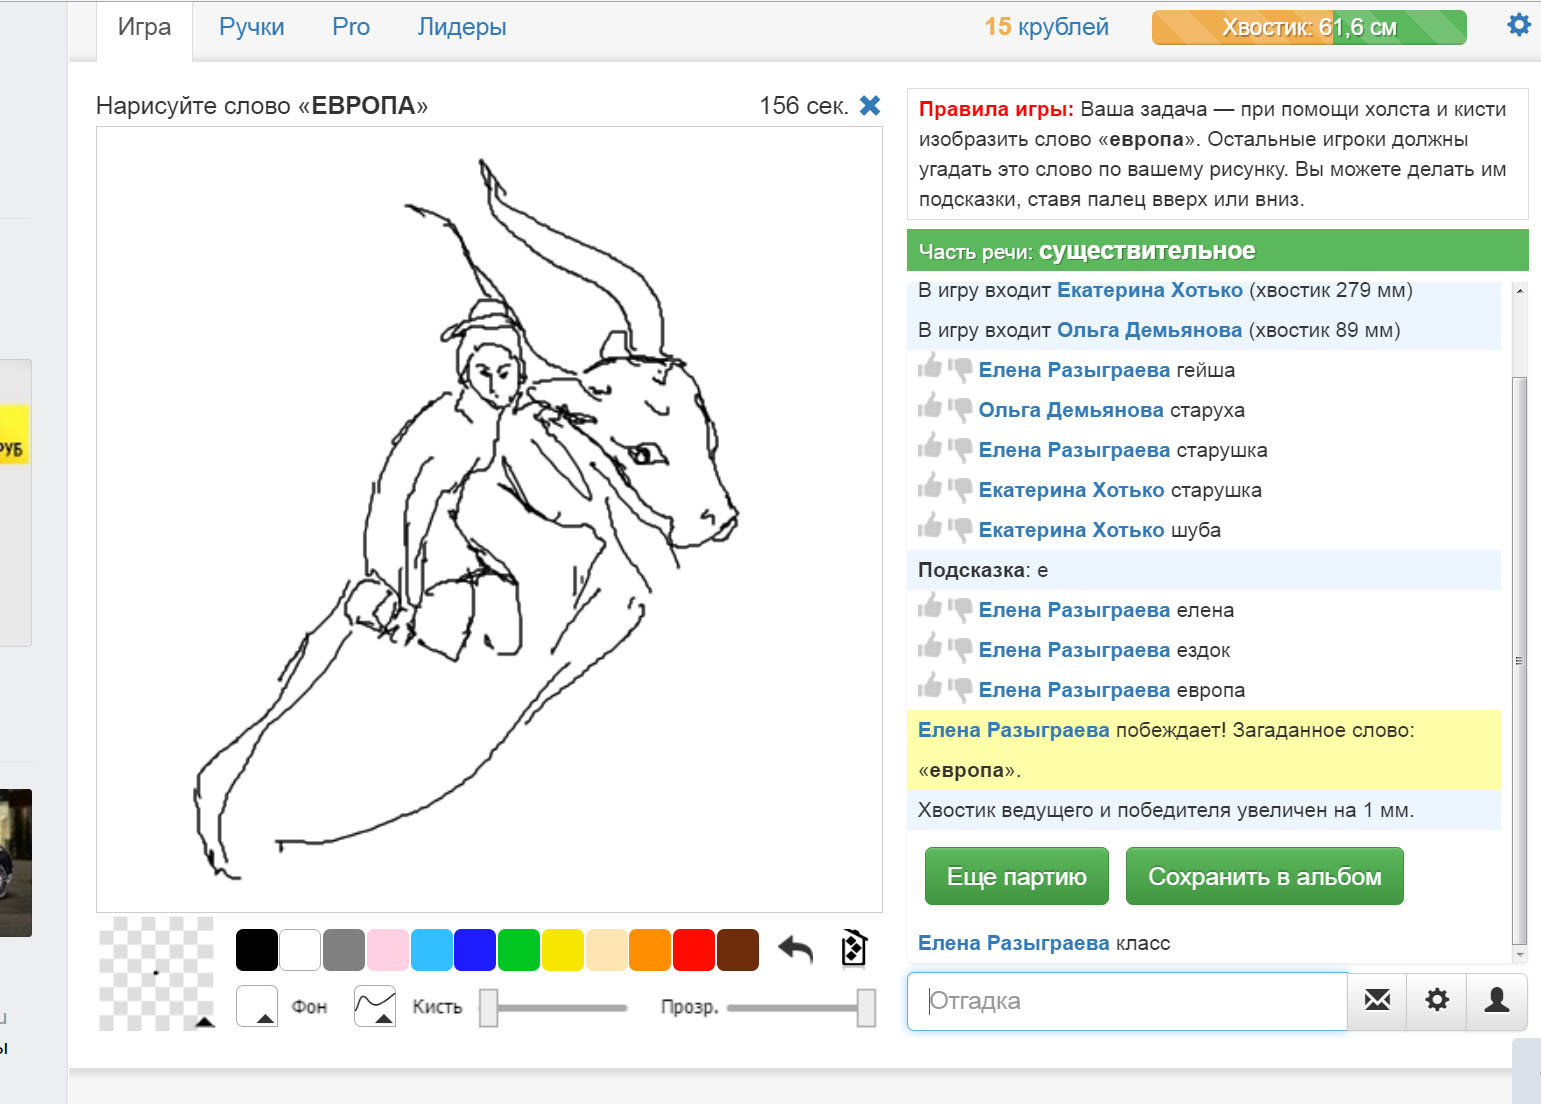Give thumbs up to the guess «гейша»

930,367
